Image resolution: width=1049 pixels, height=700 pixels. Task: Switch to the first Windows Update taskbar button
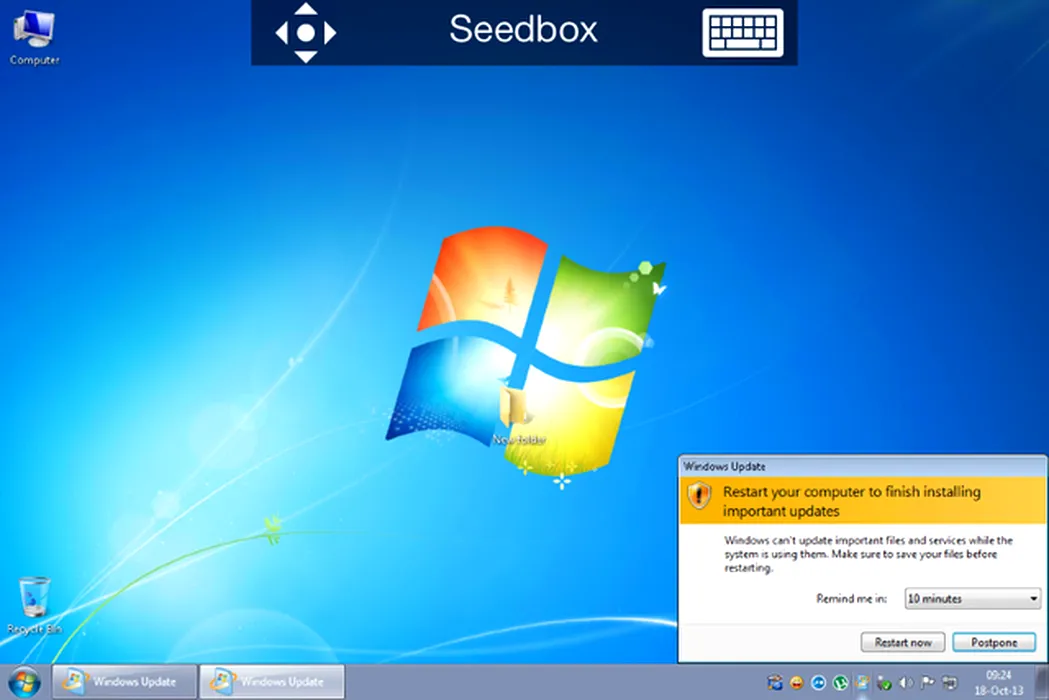122,682
